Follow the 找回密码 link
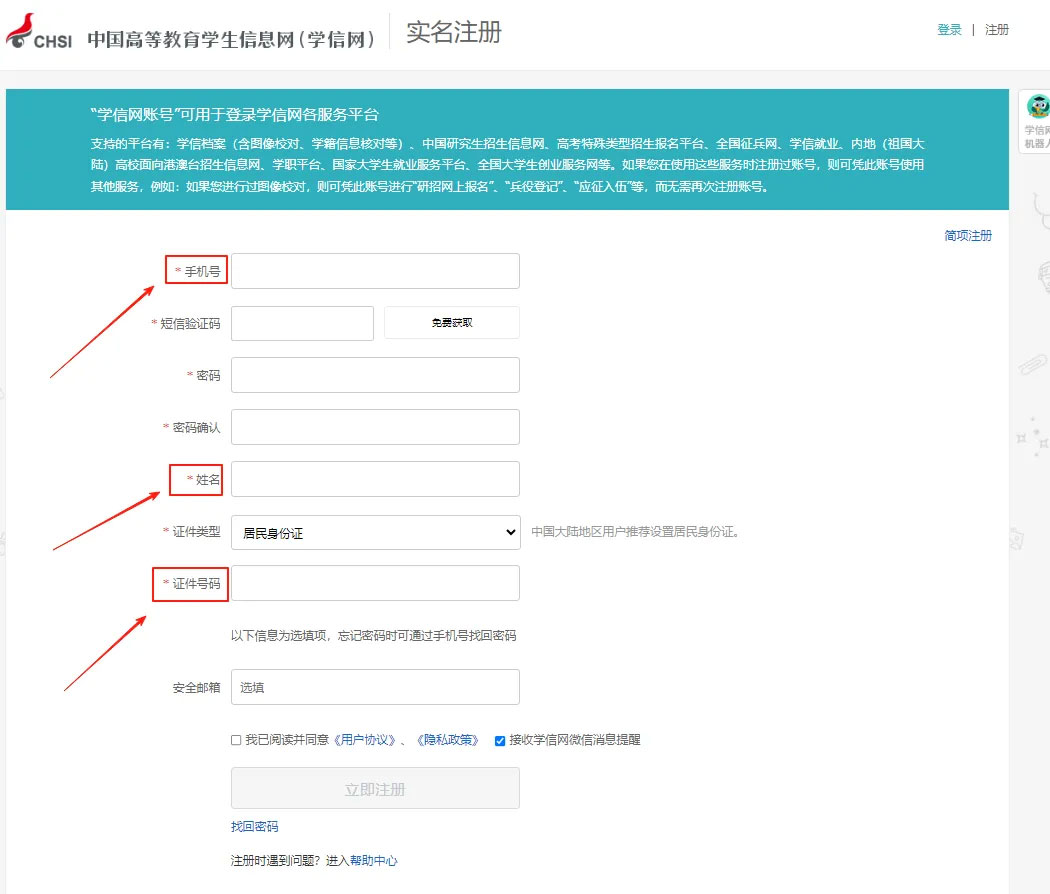This screenshot has width=1050, height=894. pyautogui.click(x=254, y=826)
